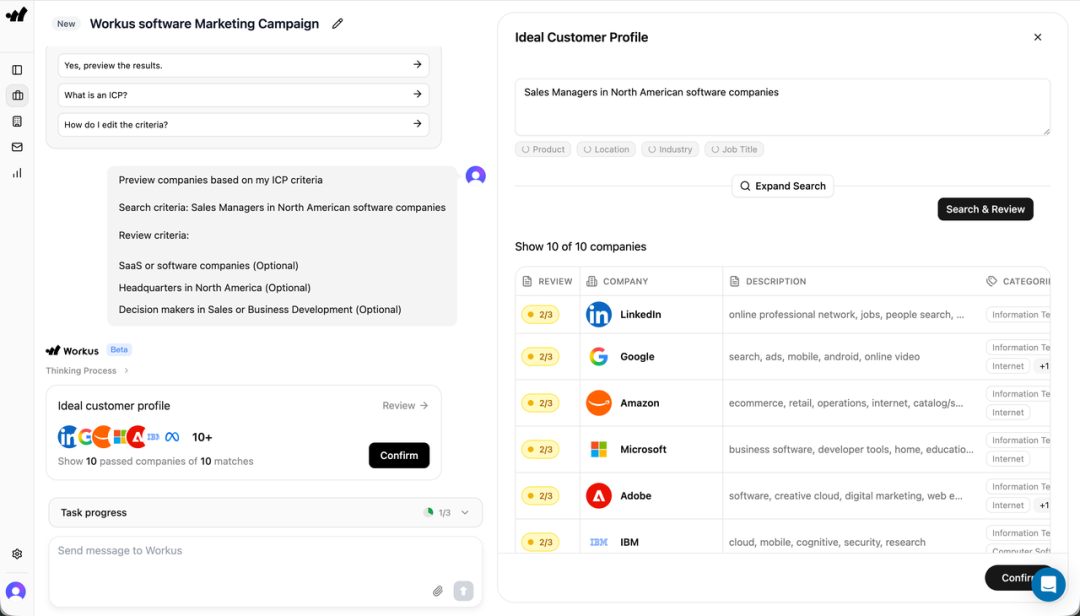This screenshot has height=616, width=1080.
Task: Click the Google logo in the table
Action: pos(599,356)
